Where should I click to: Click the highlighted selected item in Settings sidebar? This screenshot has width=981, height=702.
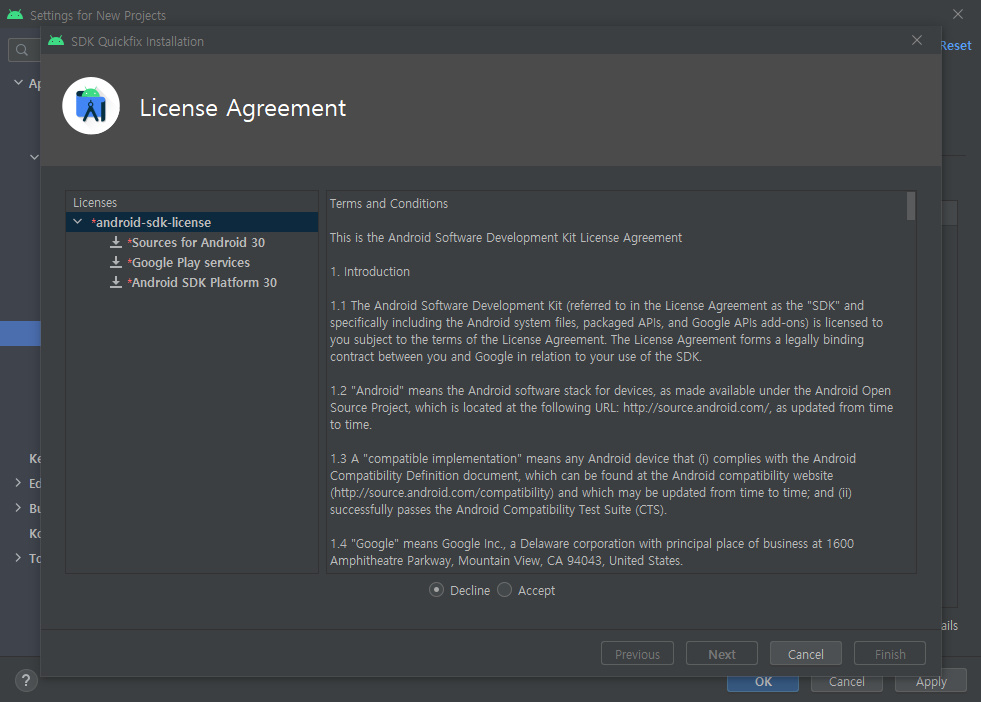coord(20,333)
